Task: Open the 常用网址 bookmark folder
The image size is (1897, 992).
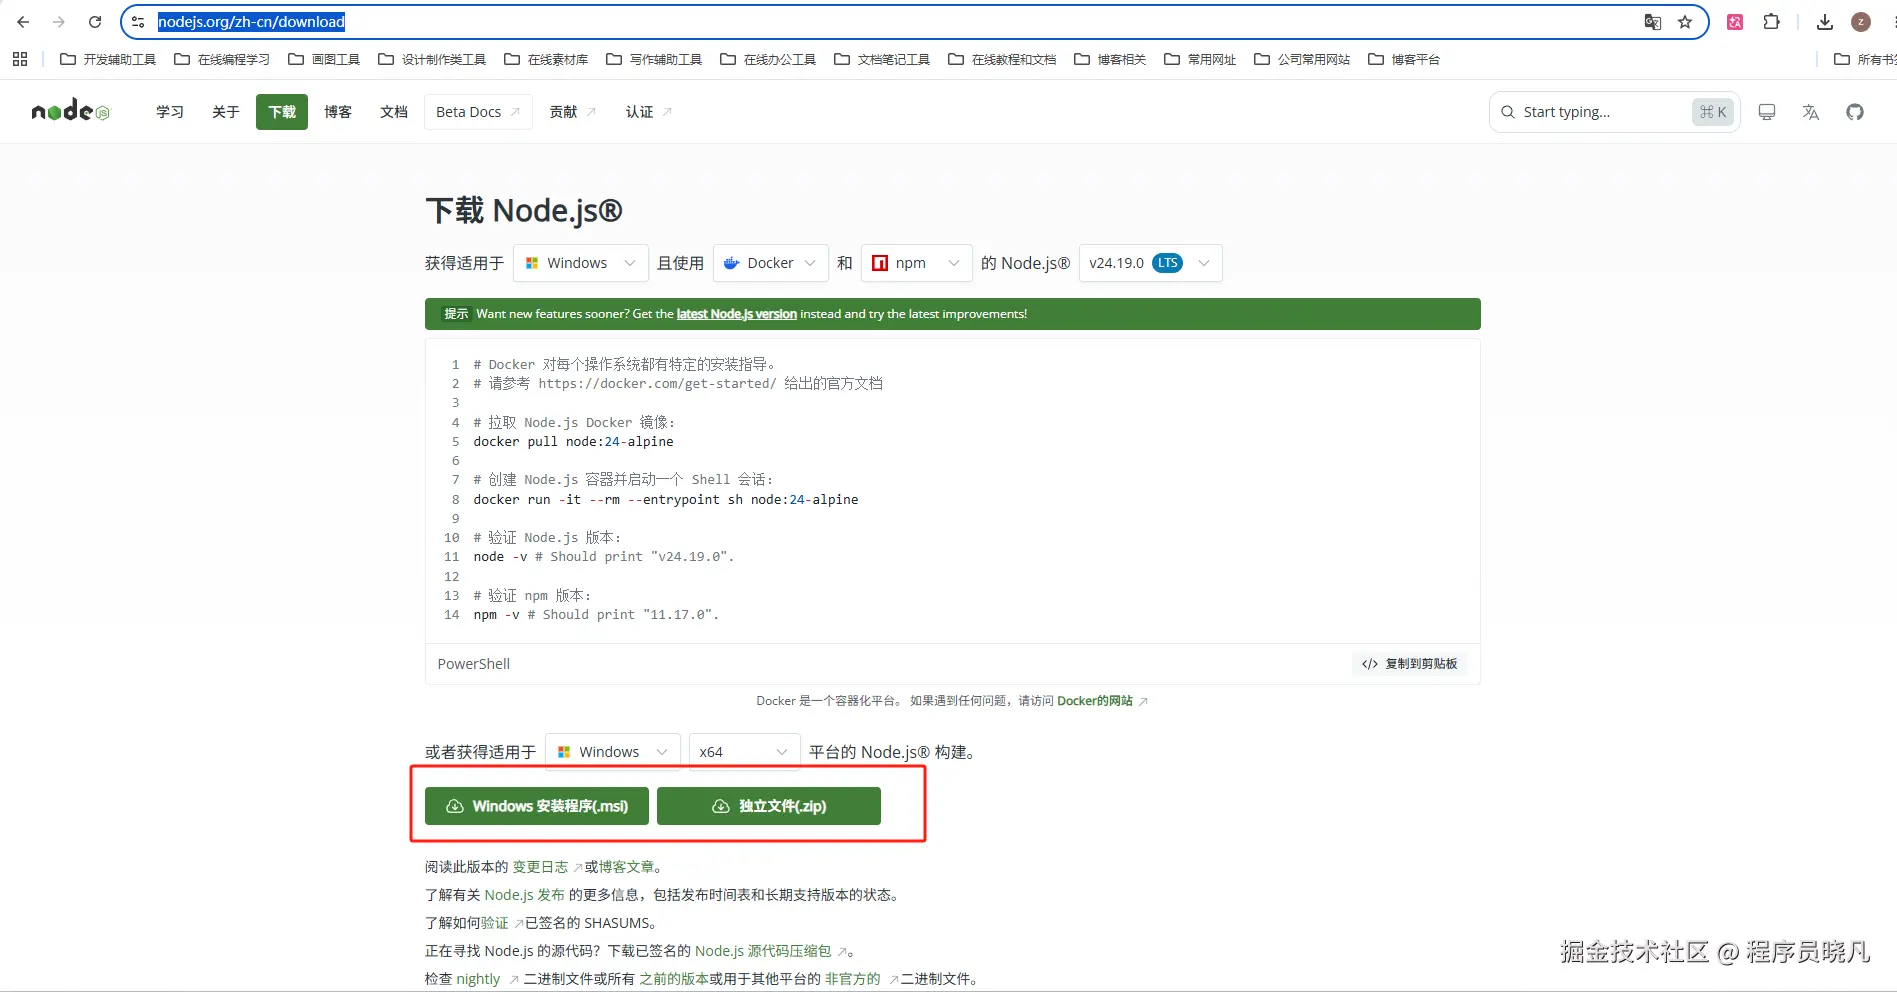Action: coord(1200,59)
